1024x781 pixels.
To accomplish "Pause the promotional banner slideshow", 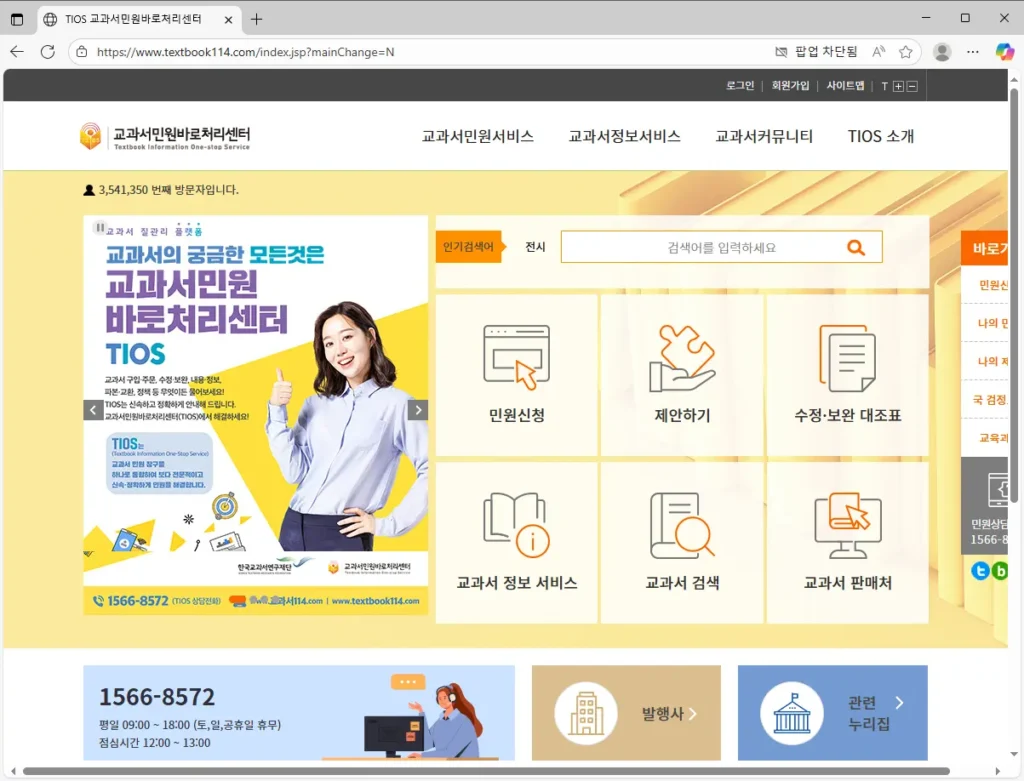I will tap(99, 228).
